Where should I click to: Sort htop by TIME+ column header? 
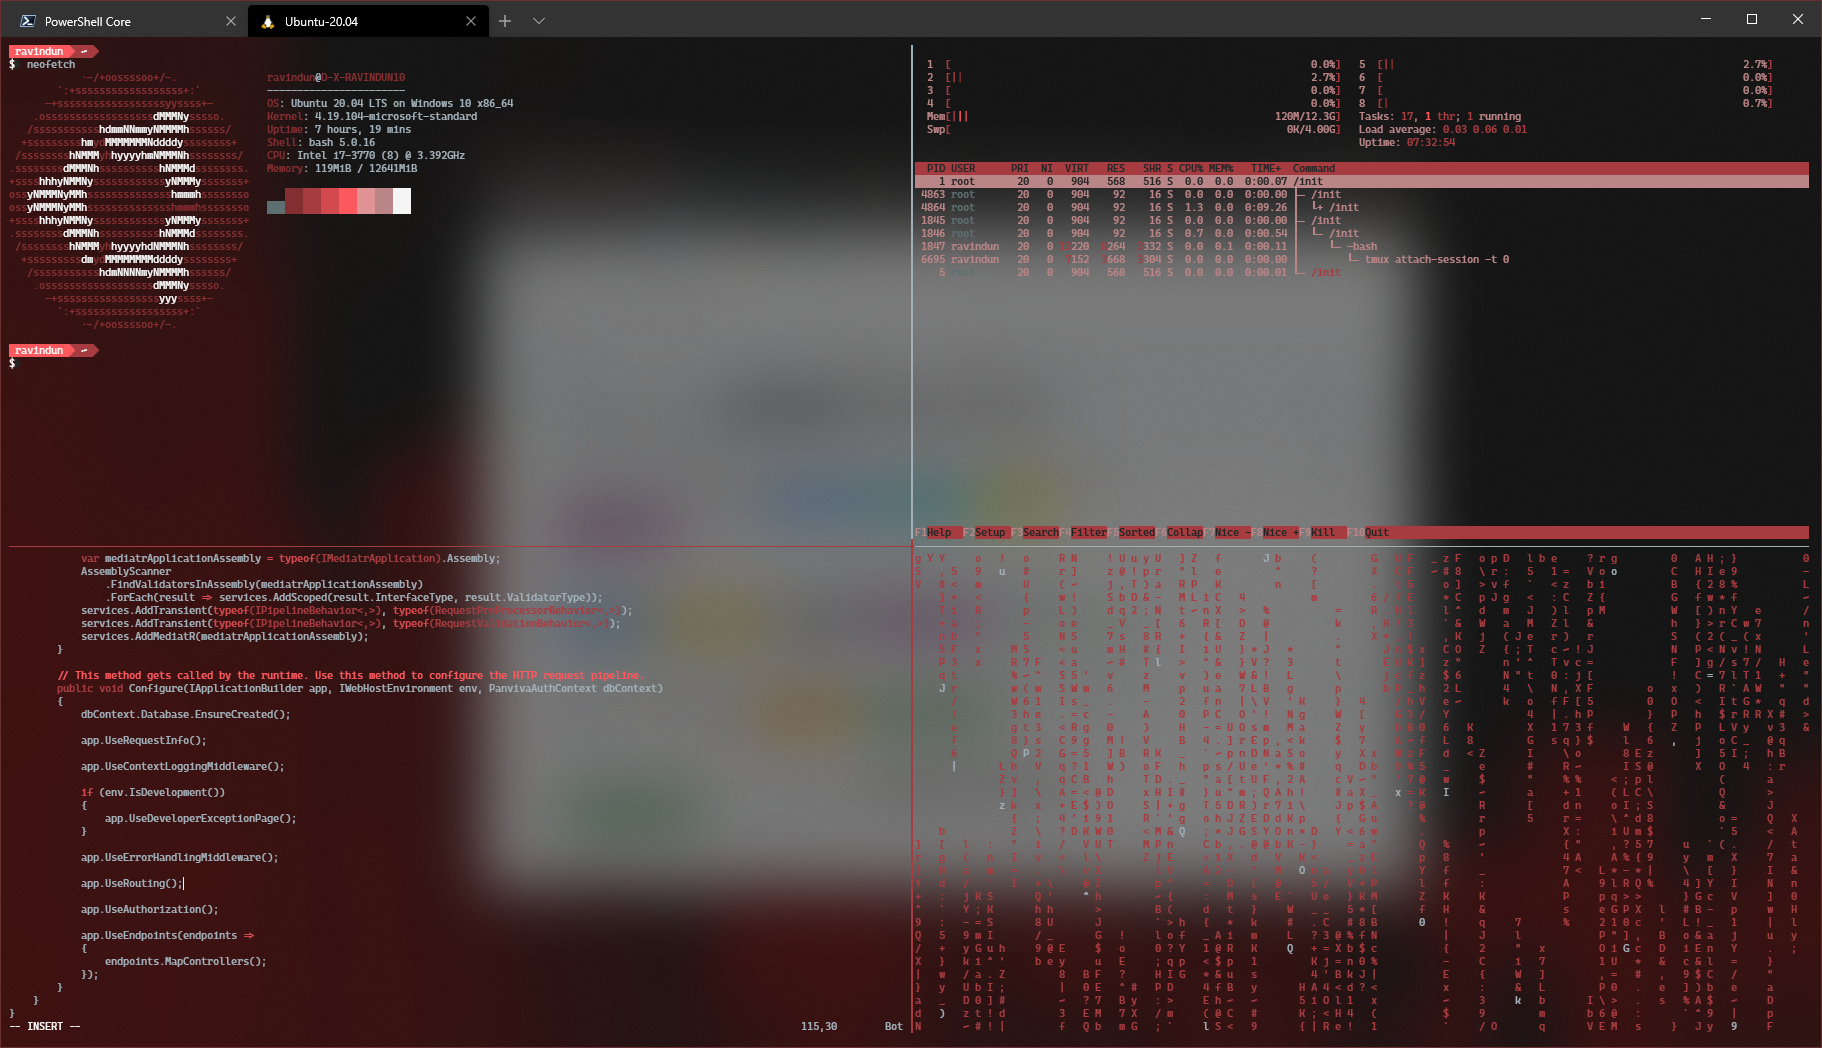pos(1266,168)
